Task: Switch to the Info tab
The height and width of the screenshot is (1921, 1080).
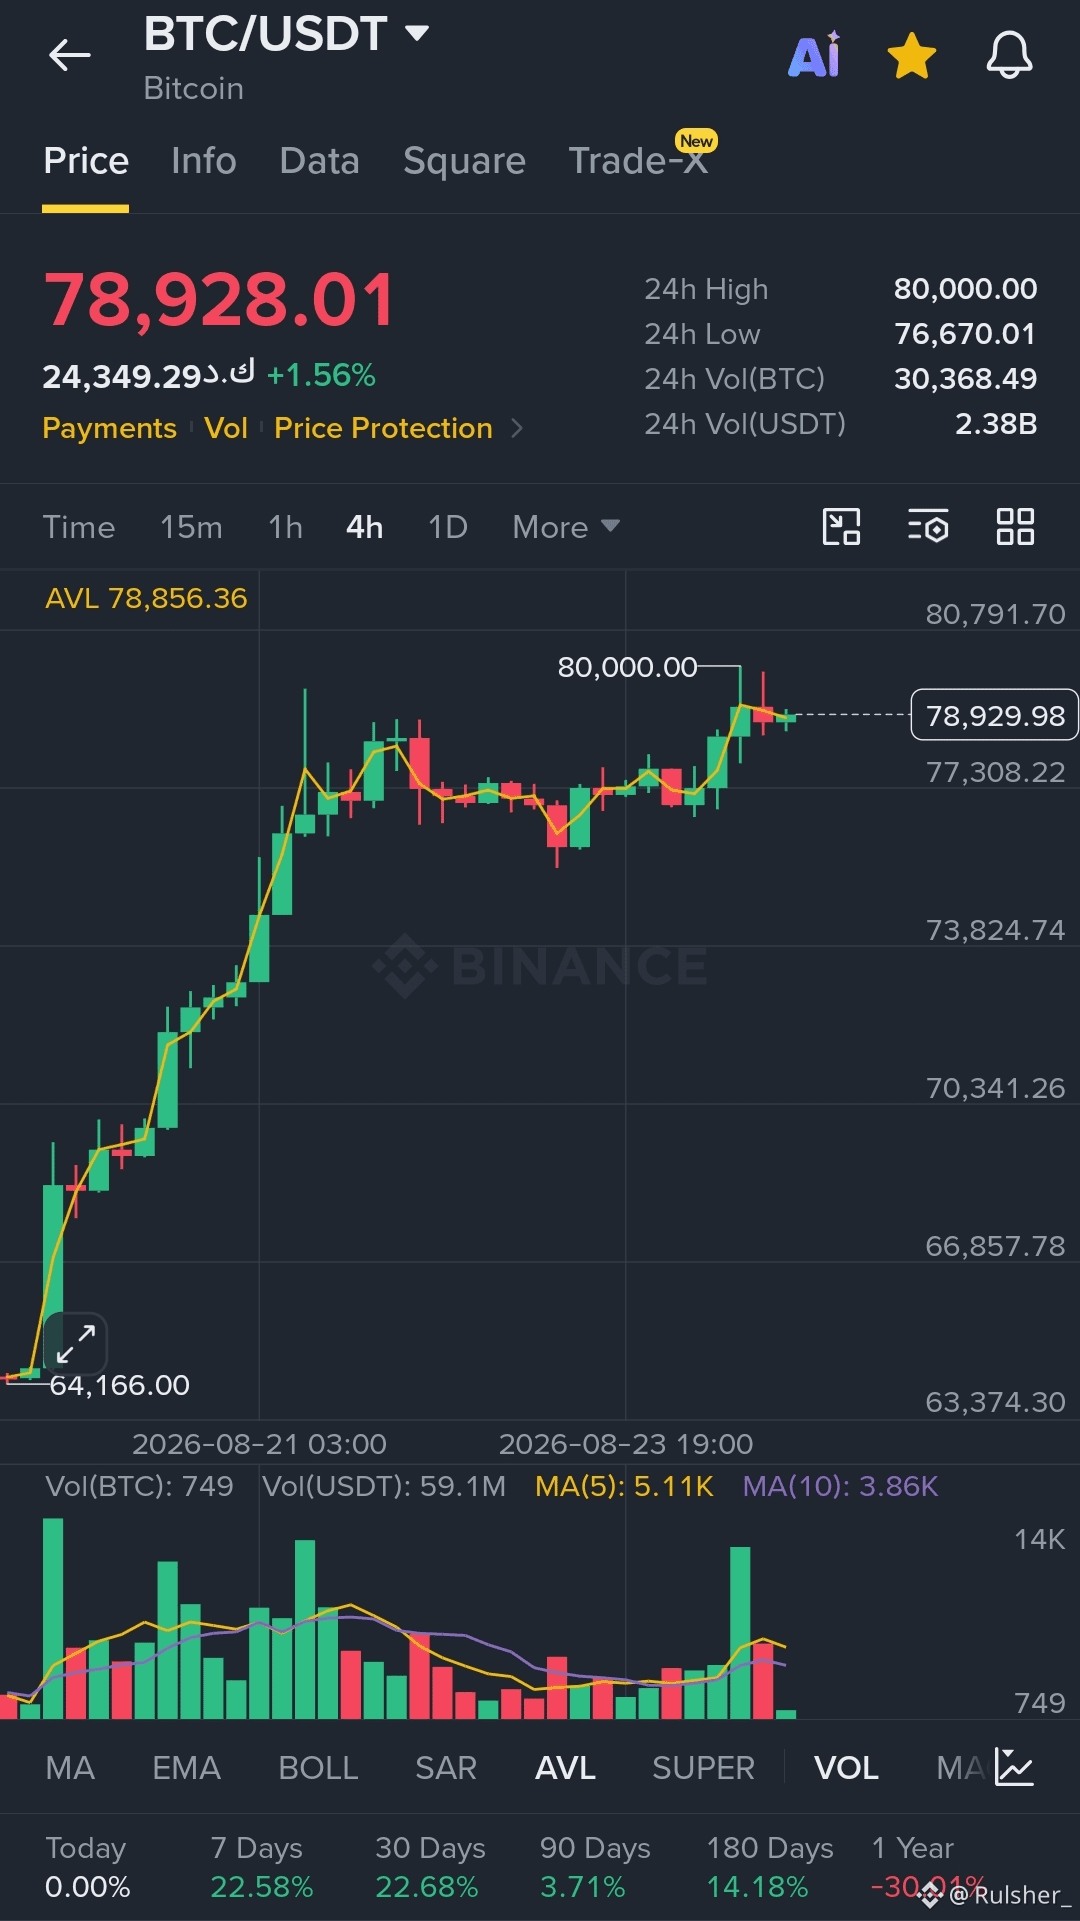Action: click(204, 161)
